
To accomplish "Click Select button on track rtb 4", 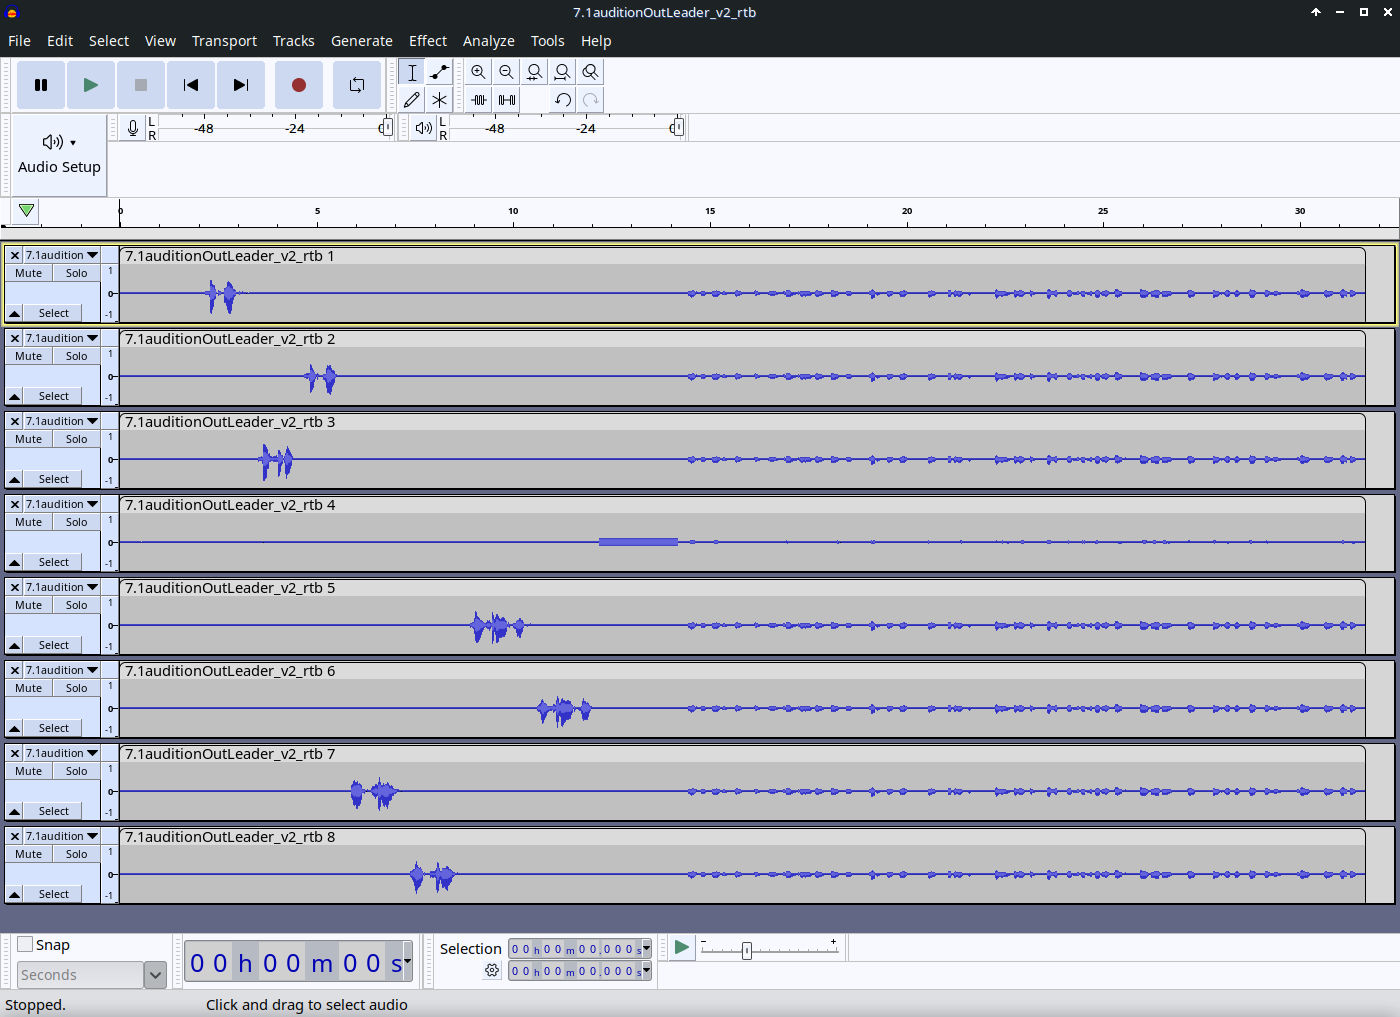I will pos(53,562).
